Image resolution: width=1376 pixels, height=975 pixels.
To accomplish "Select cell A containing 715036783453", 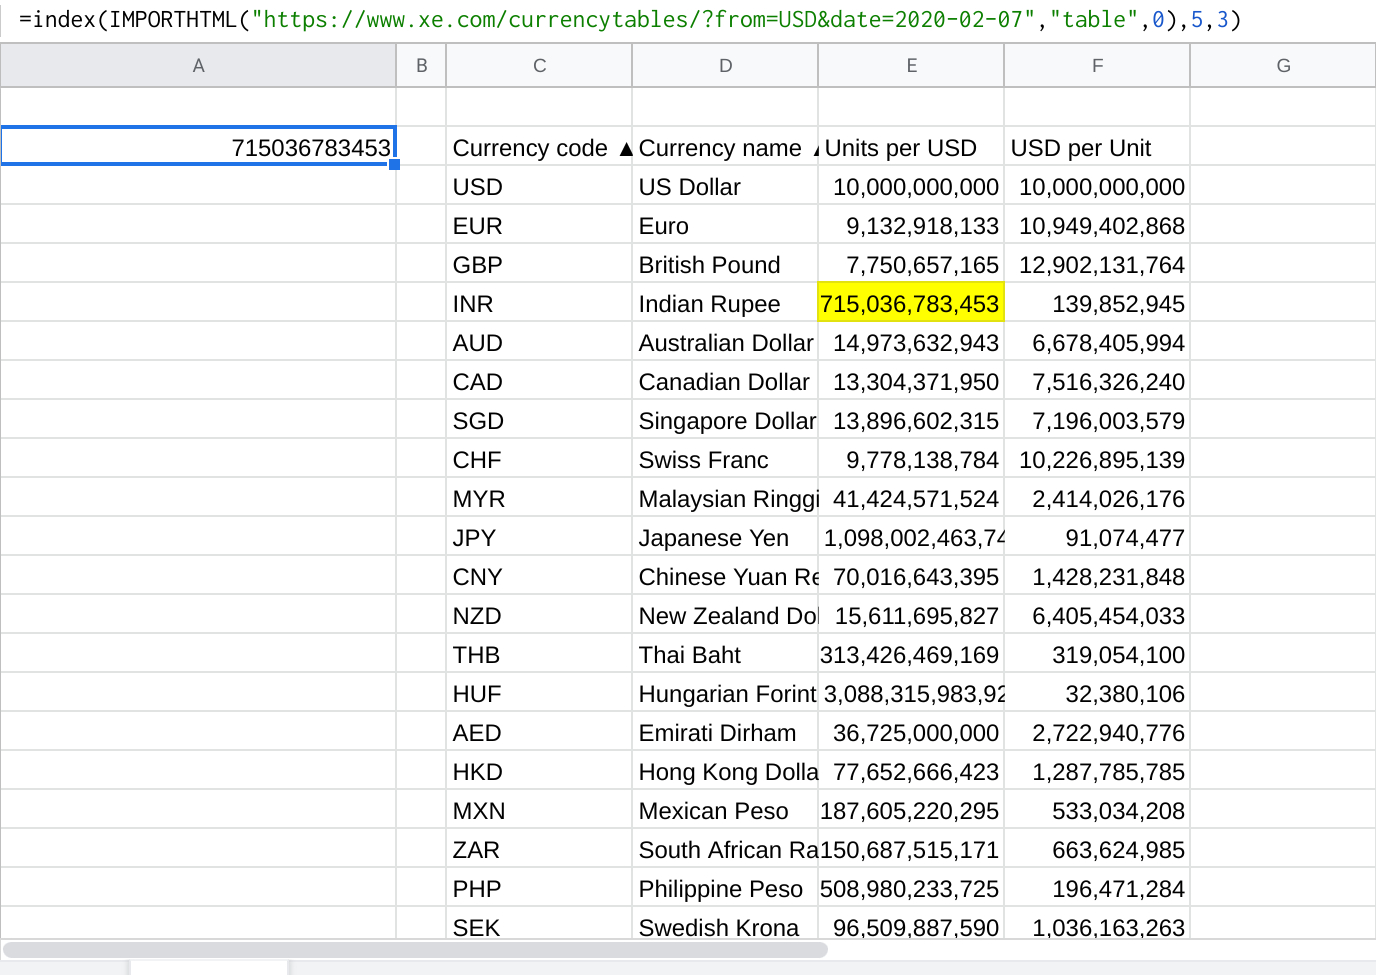I will (198, 146).
